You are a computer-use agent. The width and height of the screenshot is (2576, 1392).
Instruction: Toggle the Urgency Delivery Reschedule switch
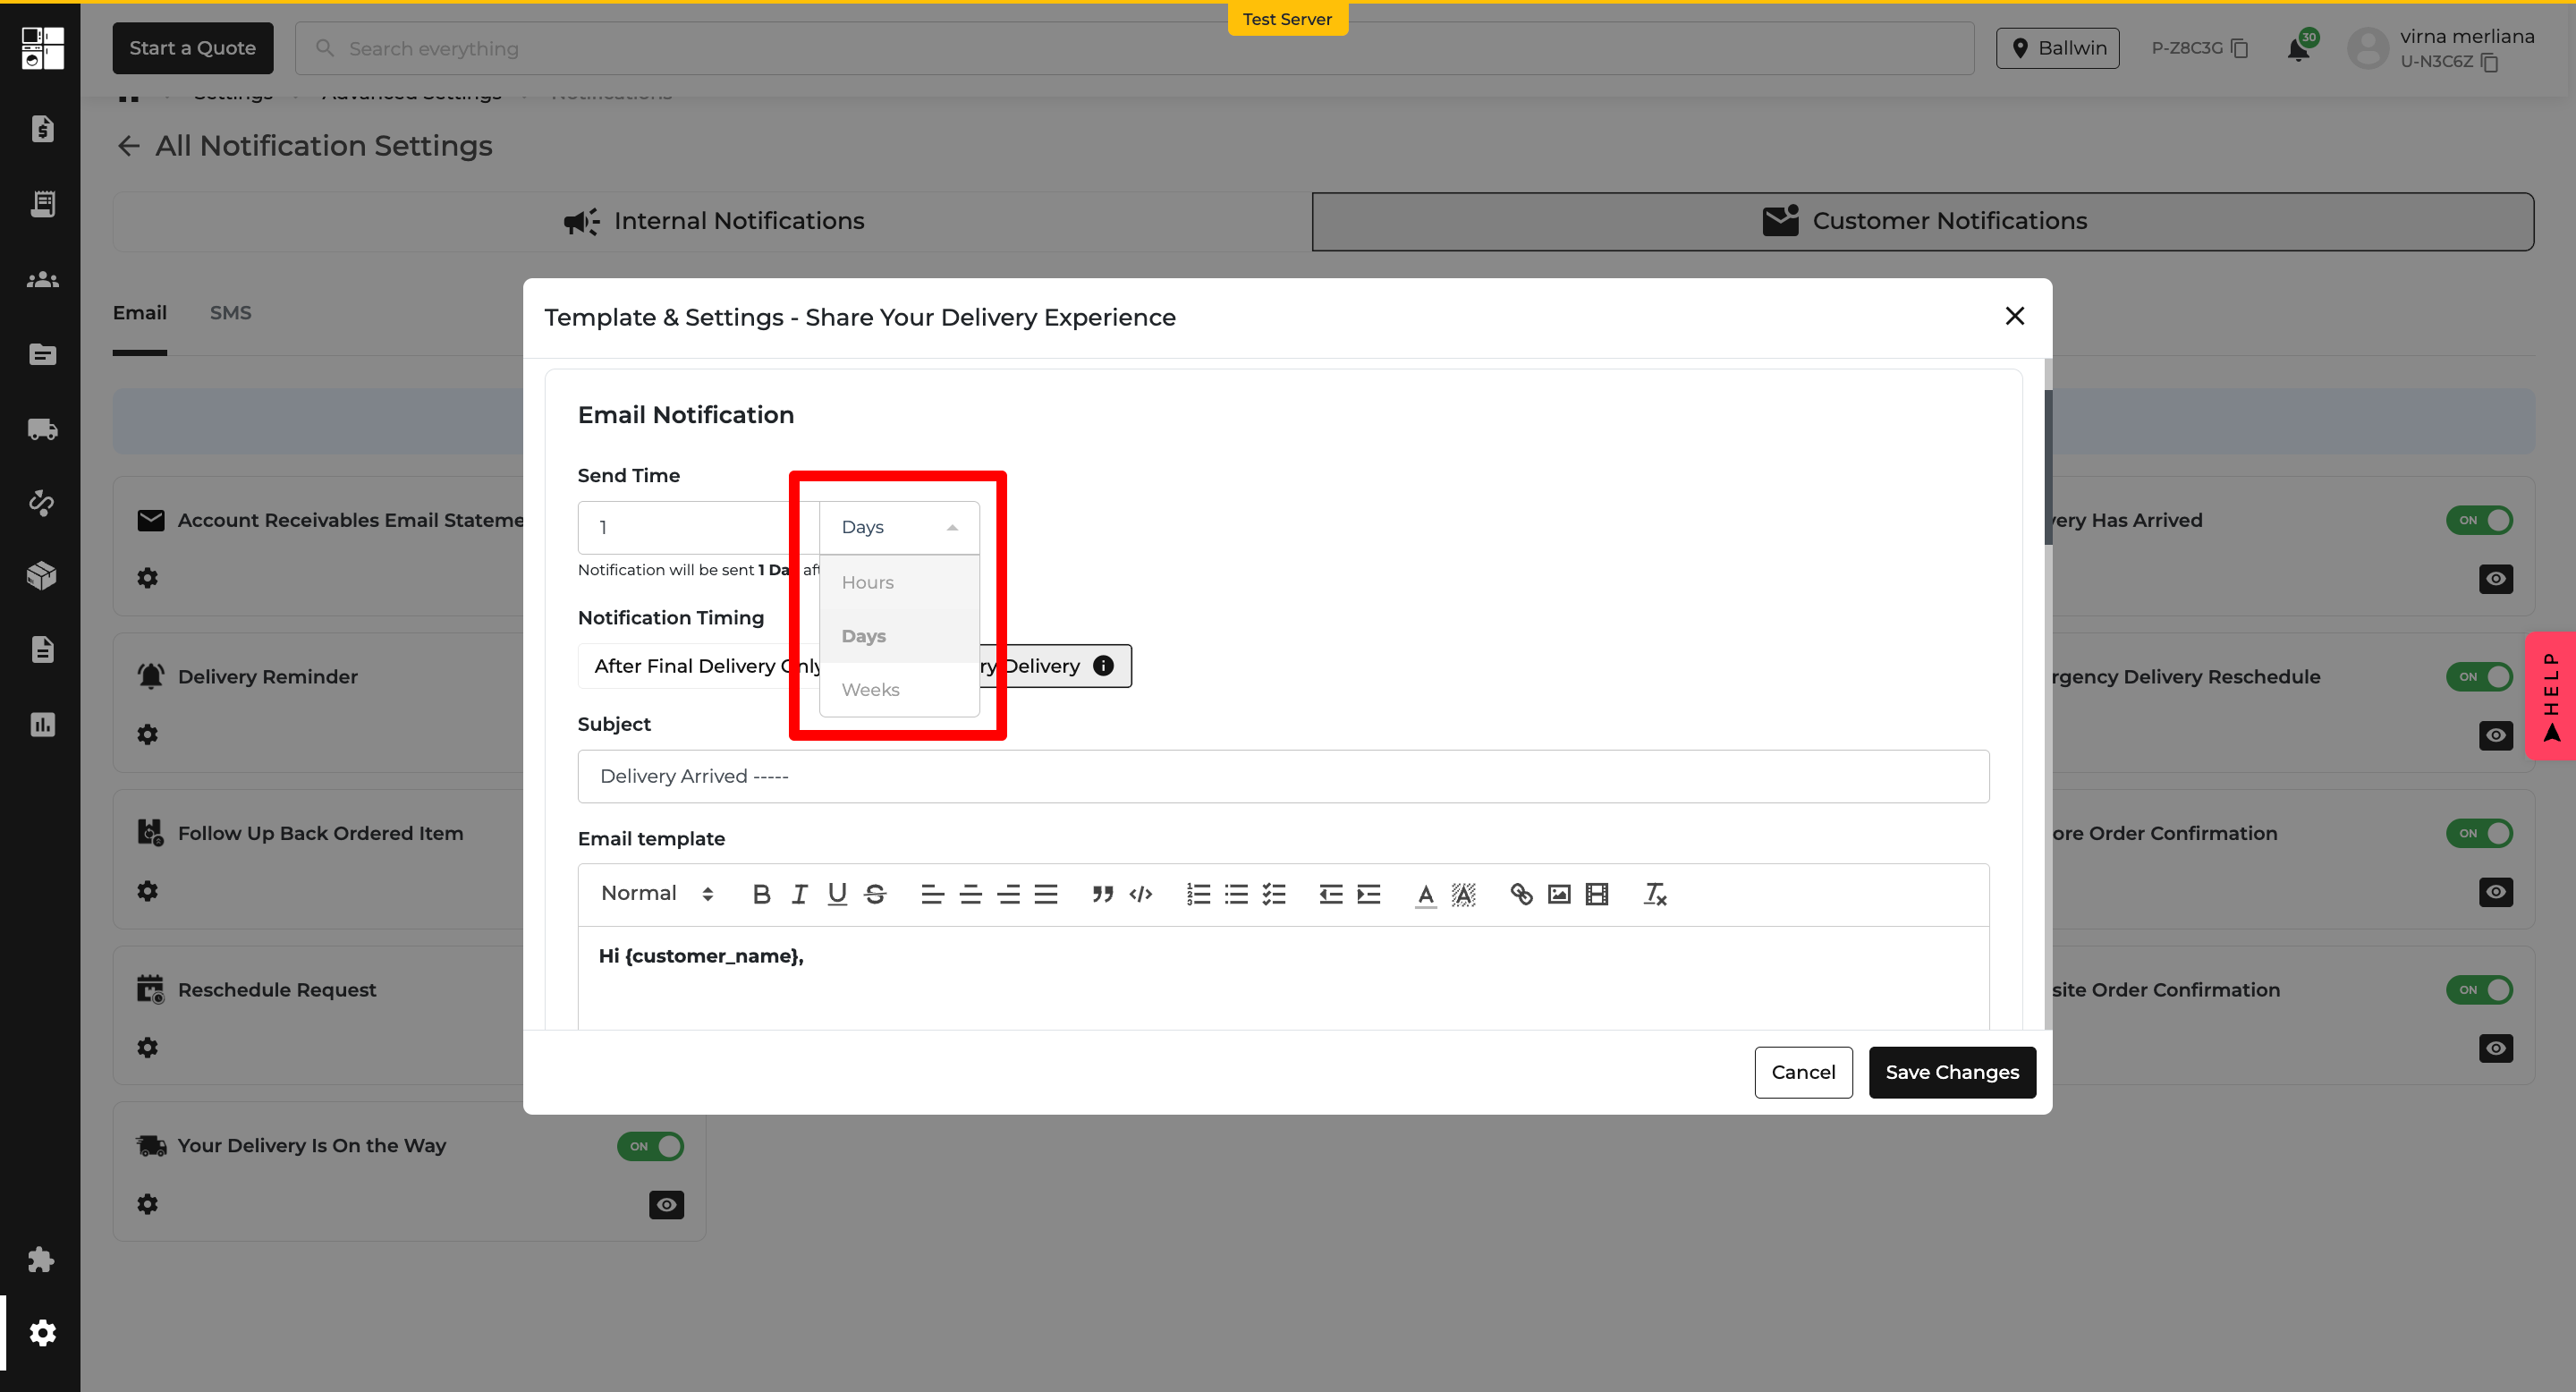coord(2479,677)
